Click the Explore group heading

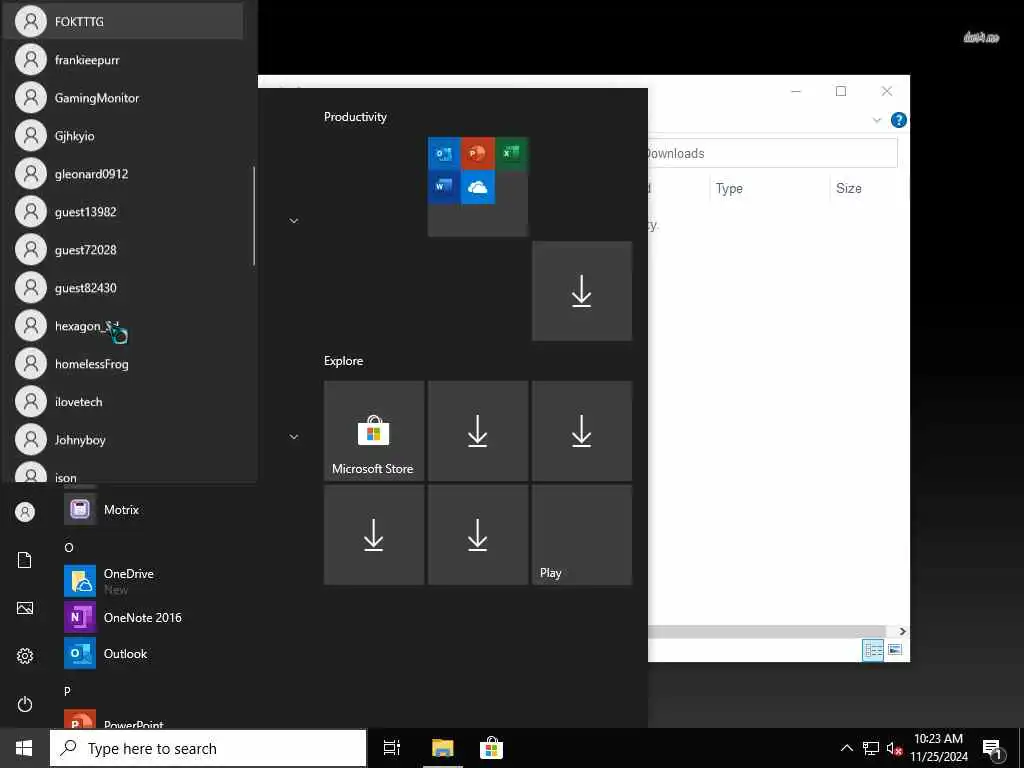point(344,360)
